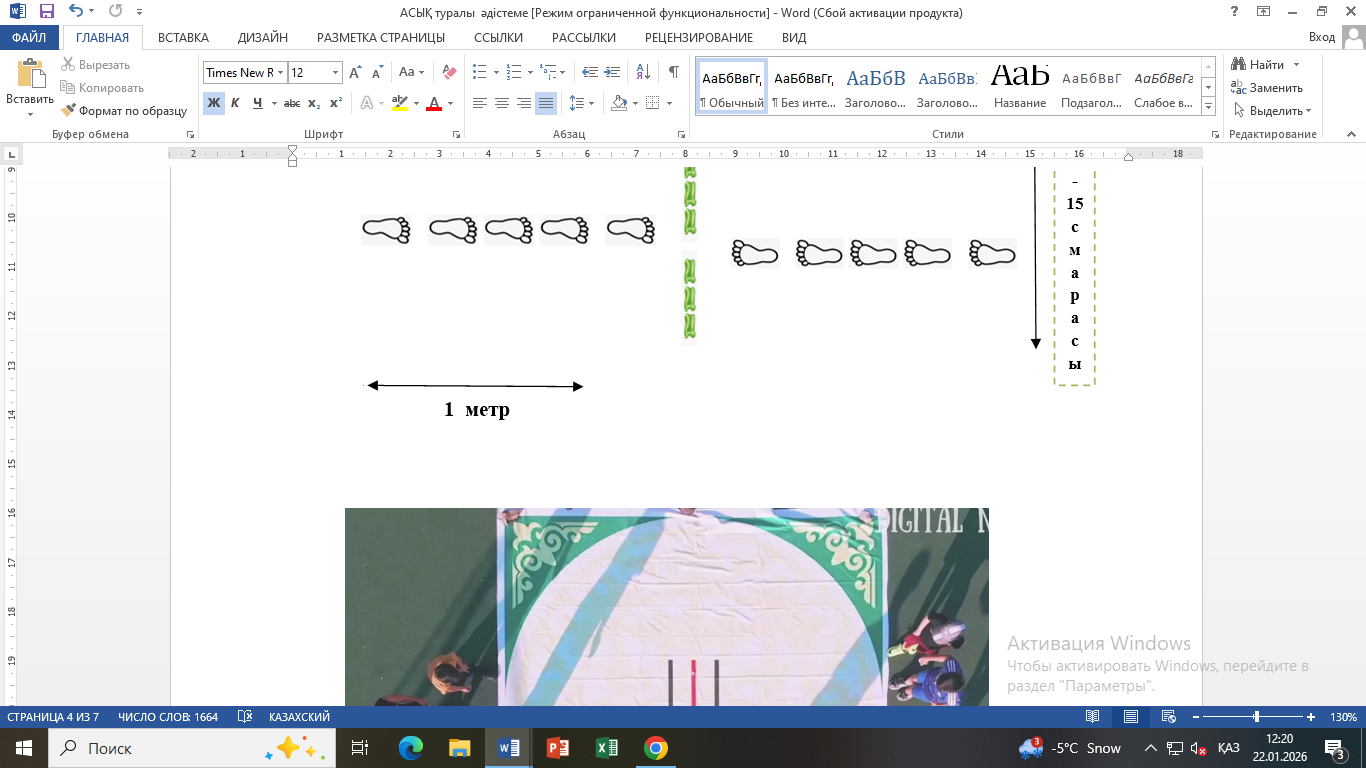Toggle superscript formatting

click(x=336, y=103)
